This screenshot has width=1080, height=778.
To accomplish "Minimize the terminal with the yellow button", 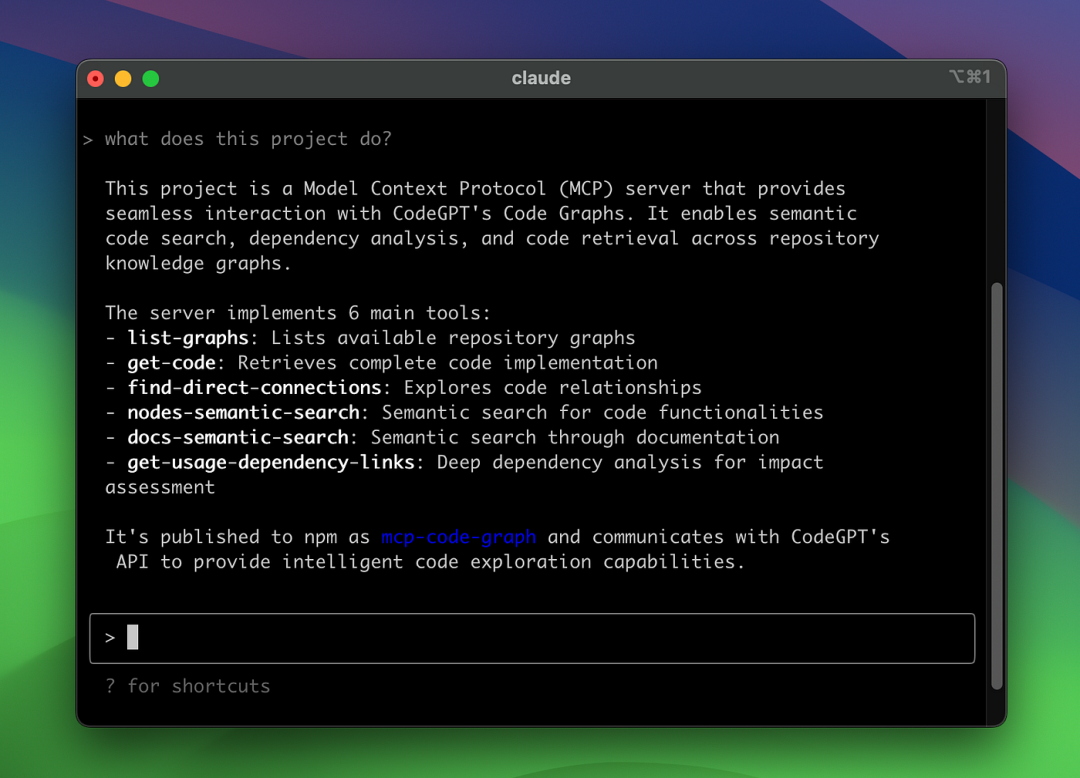I will click(x=123, y=79).
